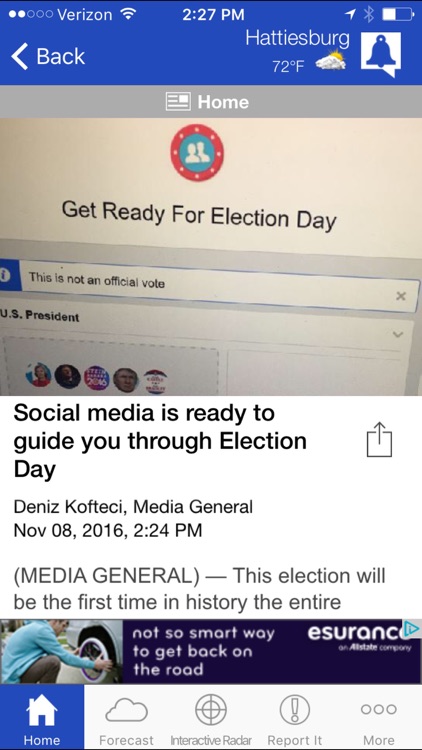Tap the 72°F temperature reading
The width and height of the screenshot is (422, 750).
coord(289,66)
